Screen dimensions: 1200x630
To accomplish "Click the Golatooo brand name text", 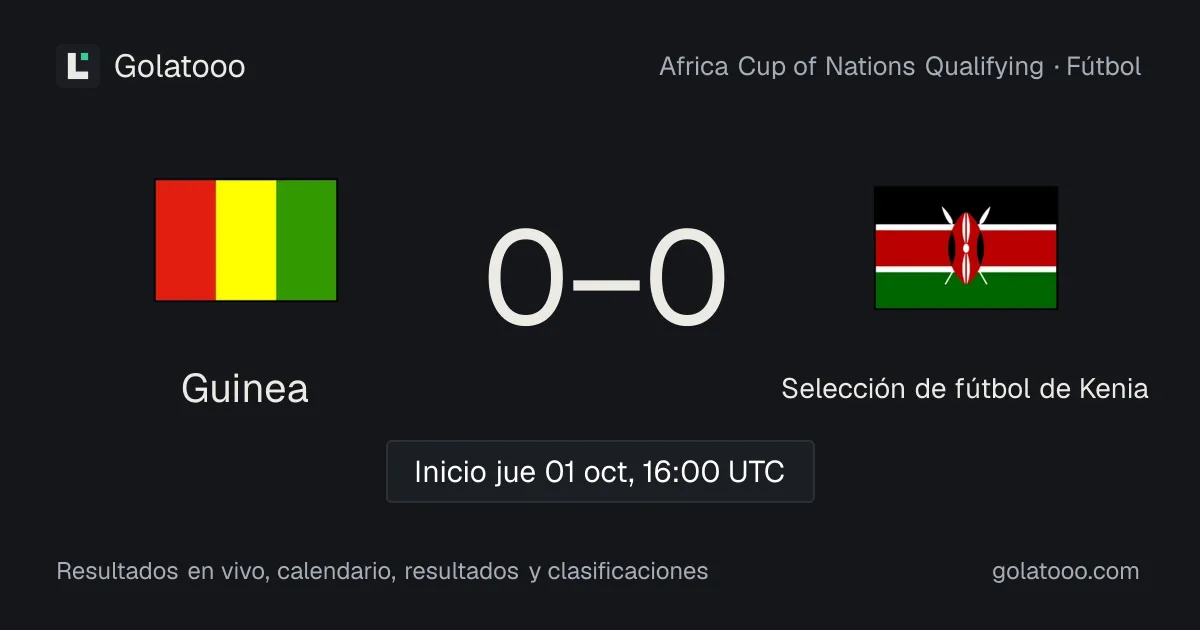I will pos(180,66).
